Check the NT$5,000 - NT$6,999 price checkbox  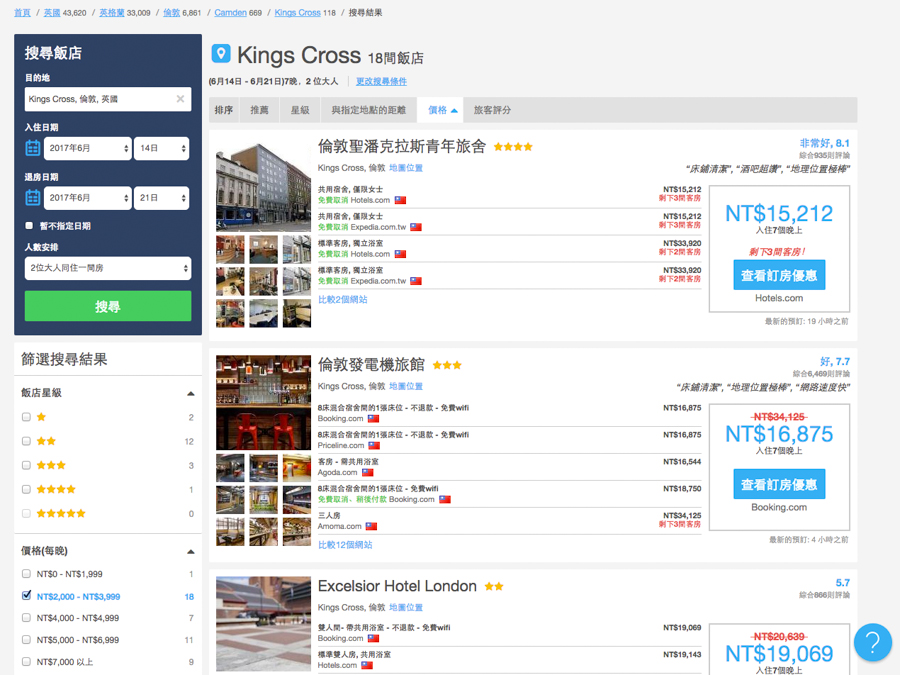tap(26, 640)
